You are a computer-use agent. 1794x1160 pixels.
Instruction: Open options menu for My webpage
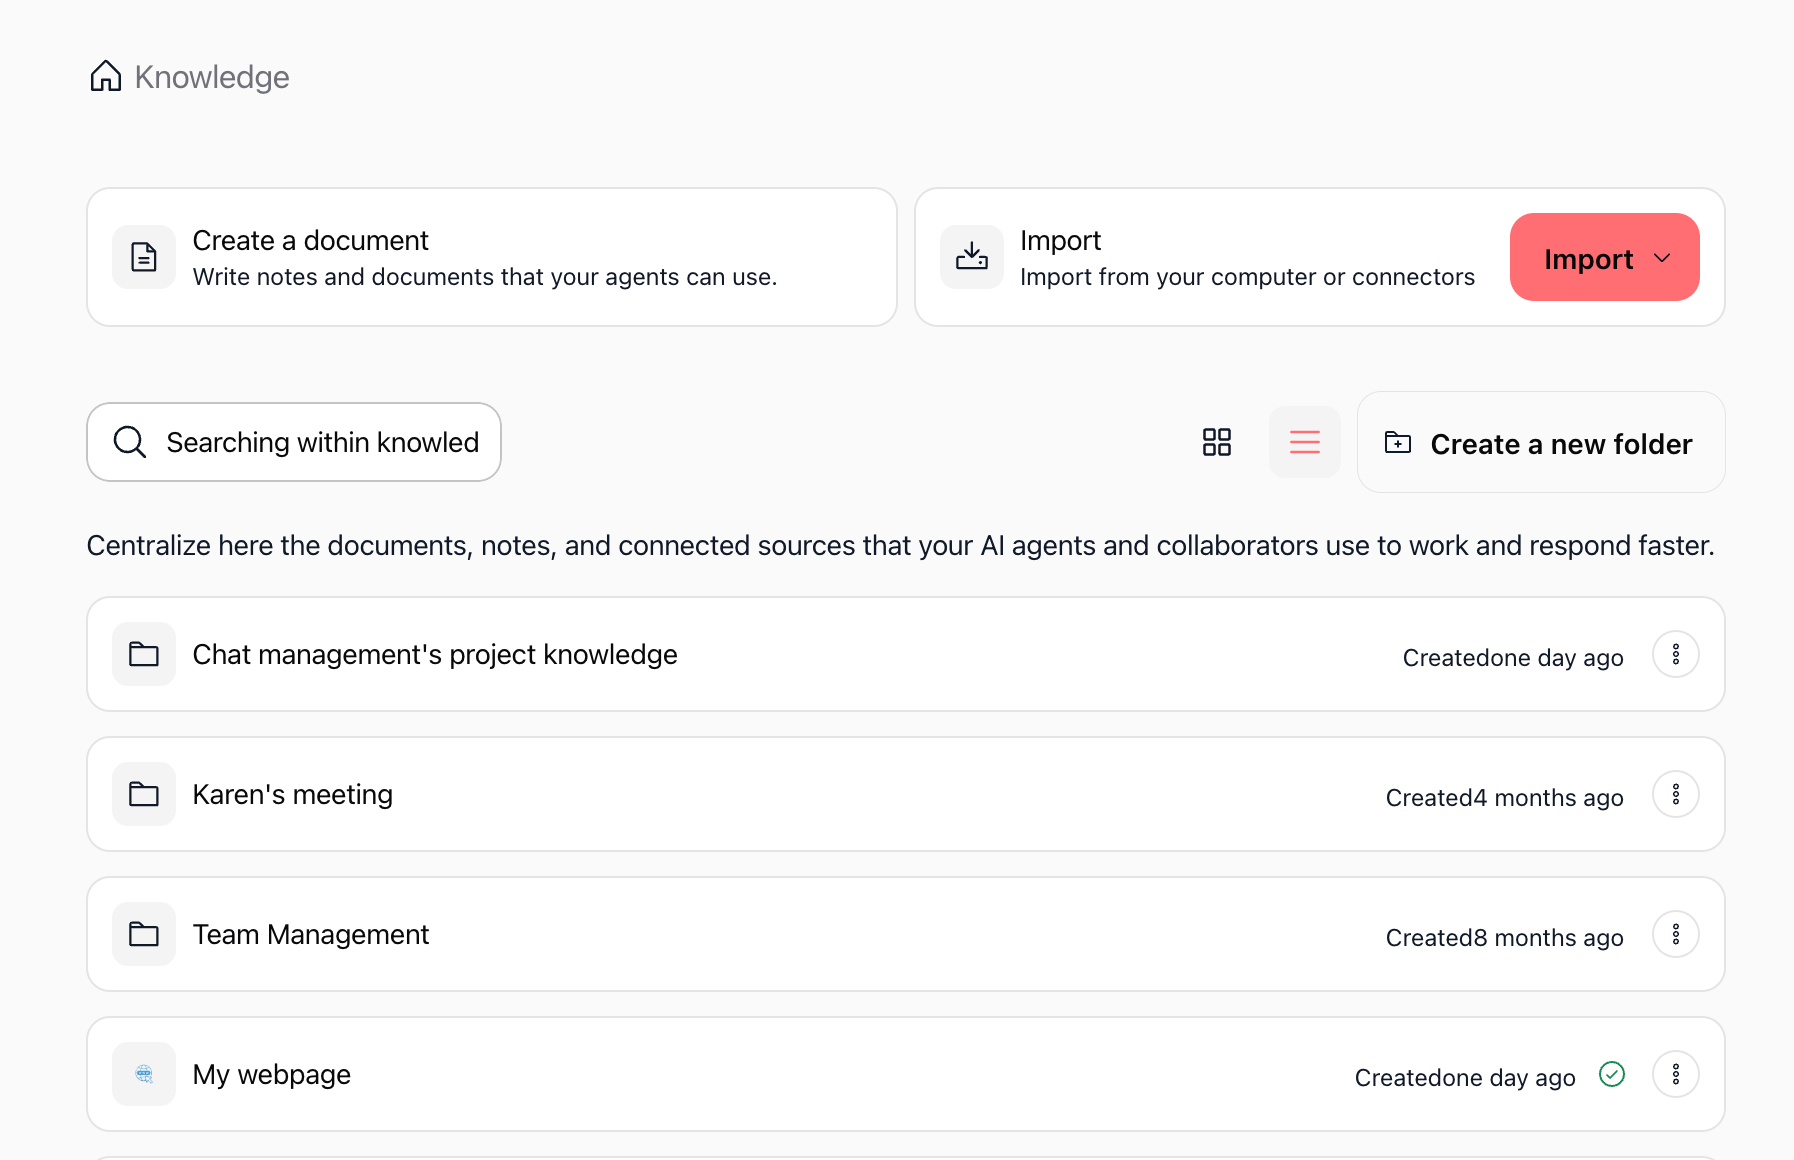(x=1676, y=1074)
